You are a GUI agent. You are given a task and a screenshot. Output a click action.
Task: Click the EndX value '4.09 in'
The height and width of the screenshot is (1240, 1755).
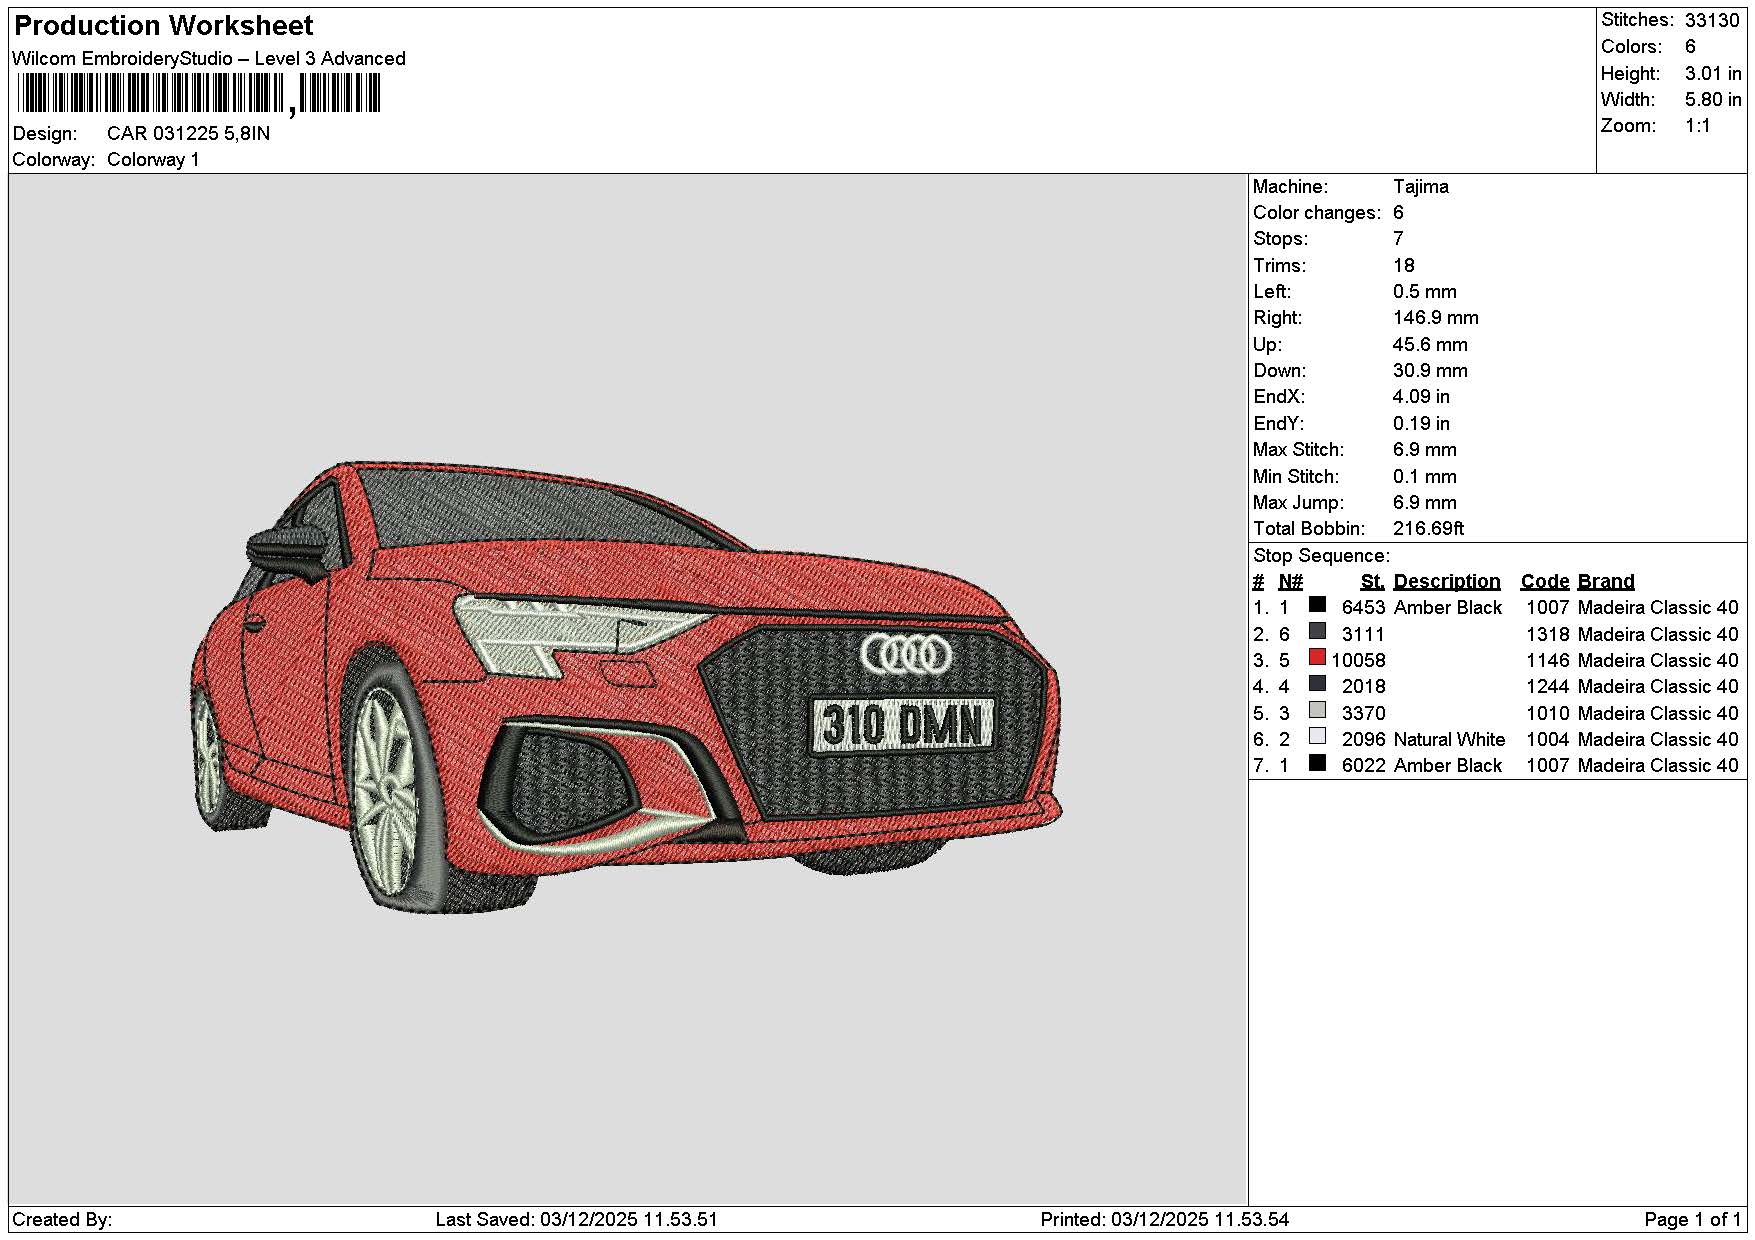pos(1421,396)
